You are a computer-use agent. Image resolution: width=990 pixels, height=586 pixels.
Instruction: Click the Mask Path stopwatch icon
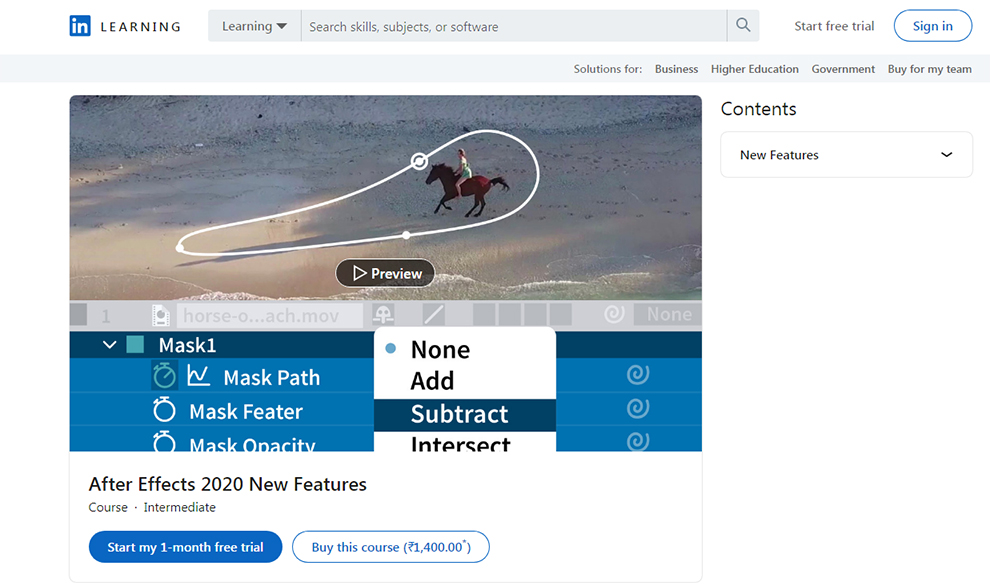coord(164,376)
